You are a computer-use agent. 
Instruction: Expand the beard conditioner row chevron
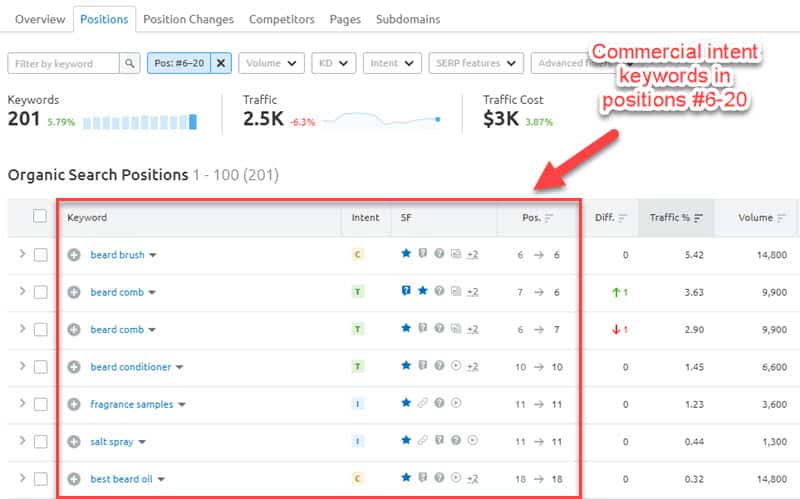point(22,366)
